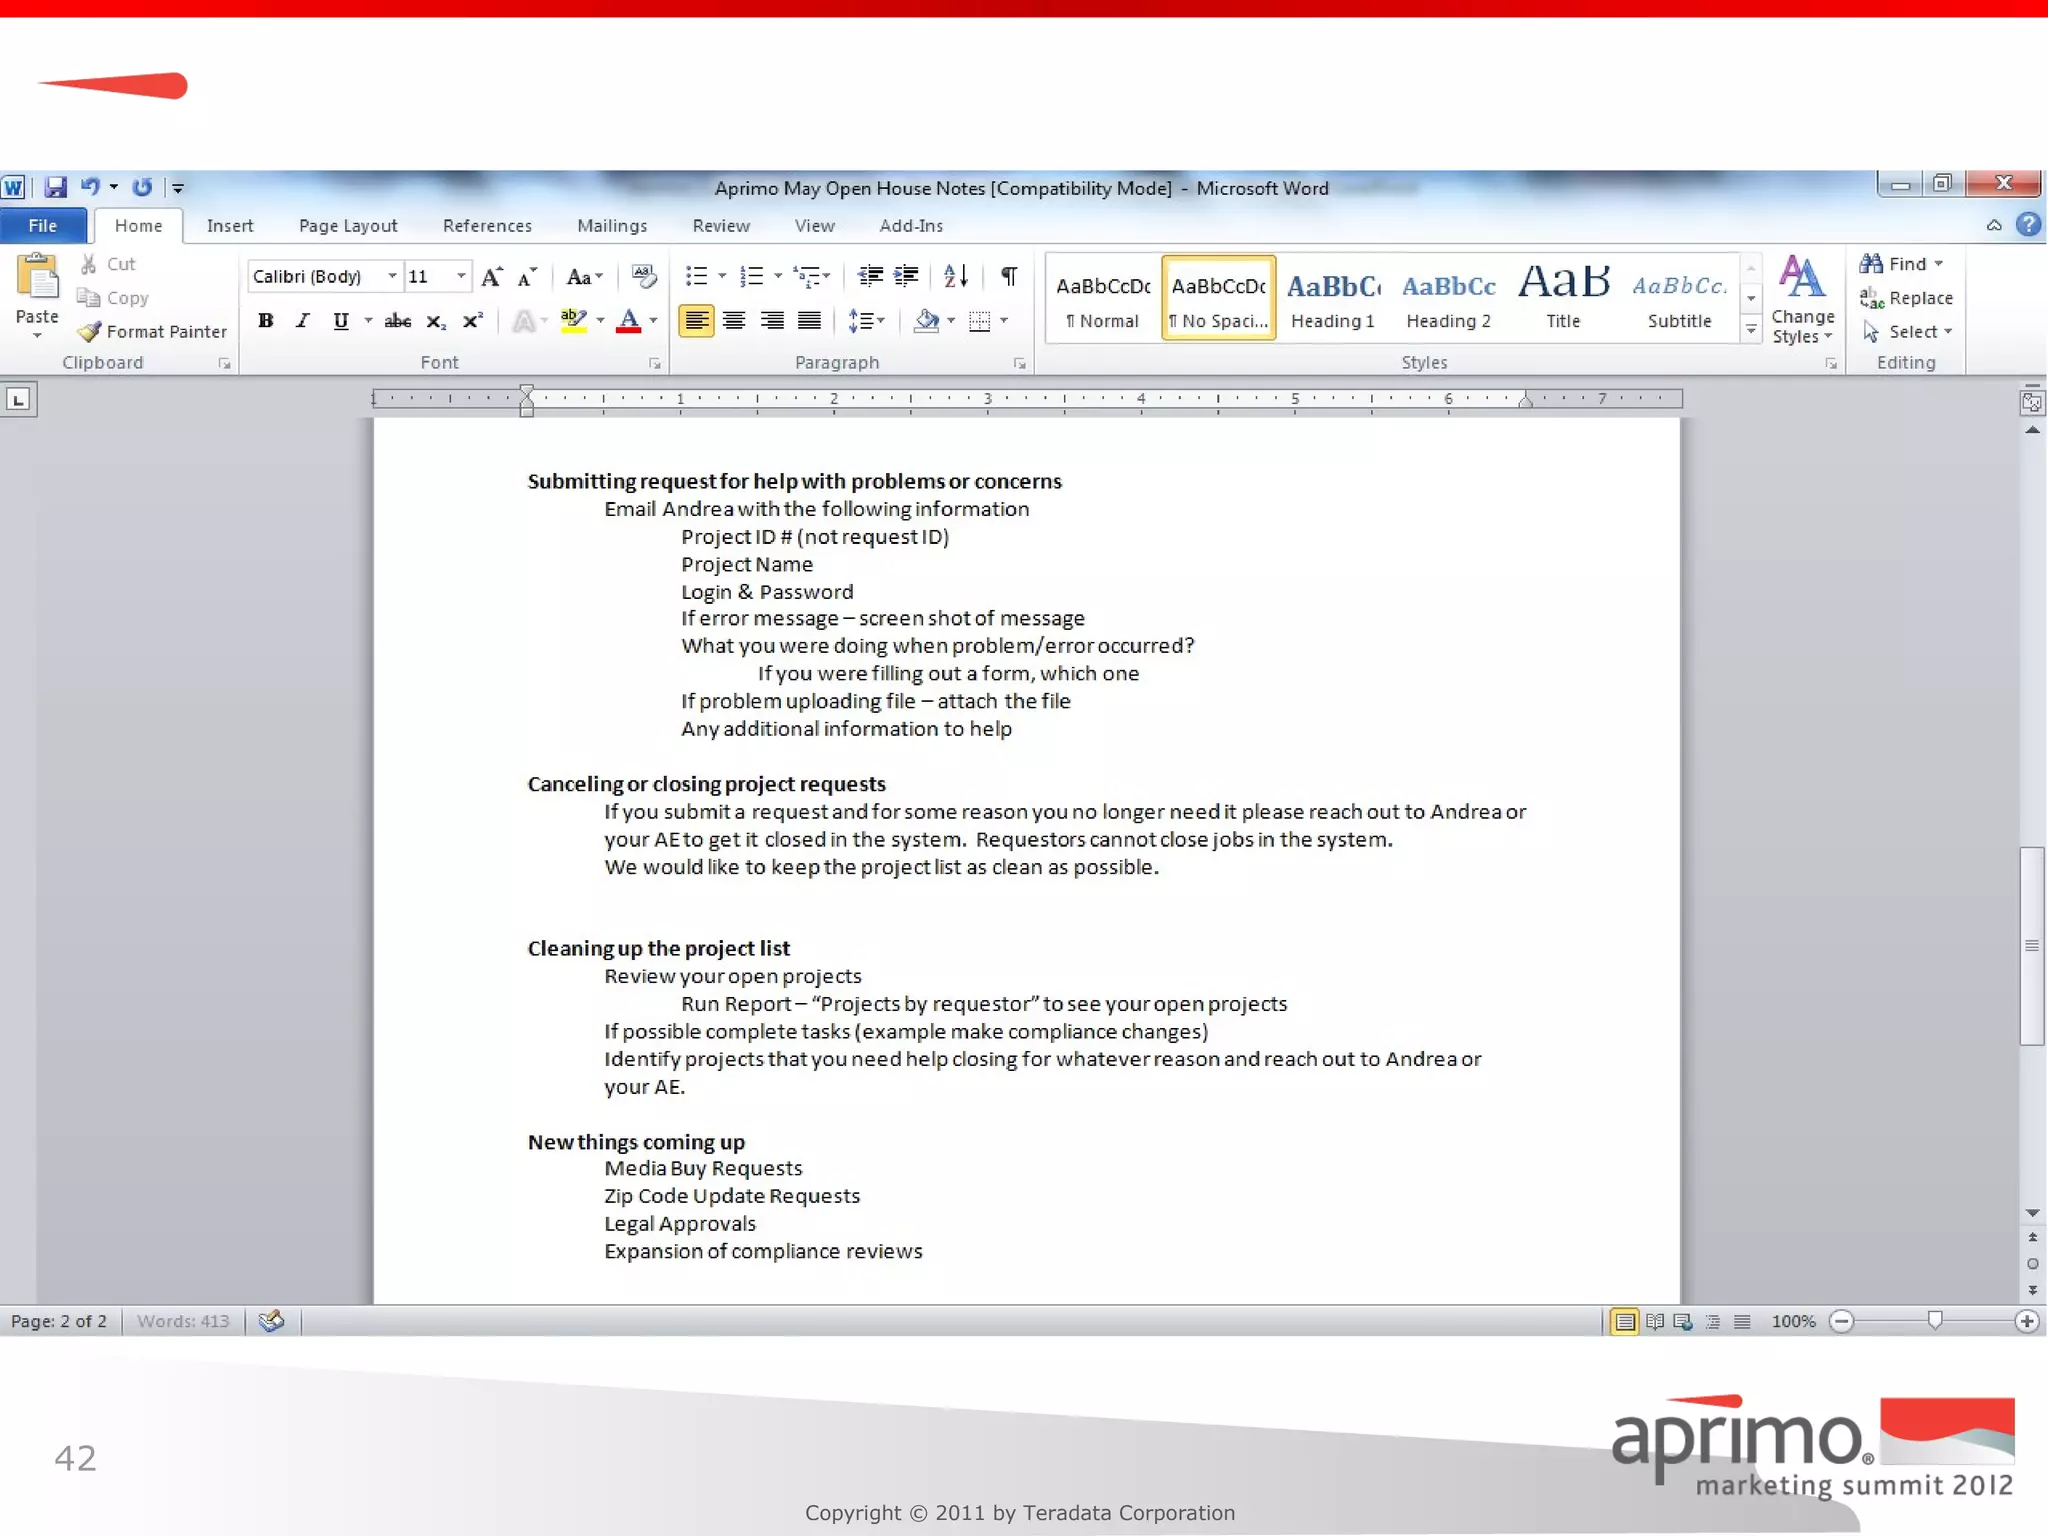This screenshot has width=2048, height=1536.
Task: Switch to the Page Layout tab
Action: pyautogui.click(x=347, y=226)
